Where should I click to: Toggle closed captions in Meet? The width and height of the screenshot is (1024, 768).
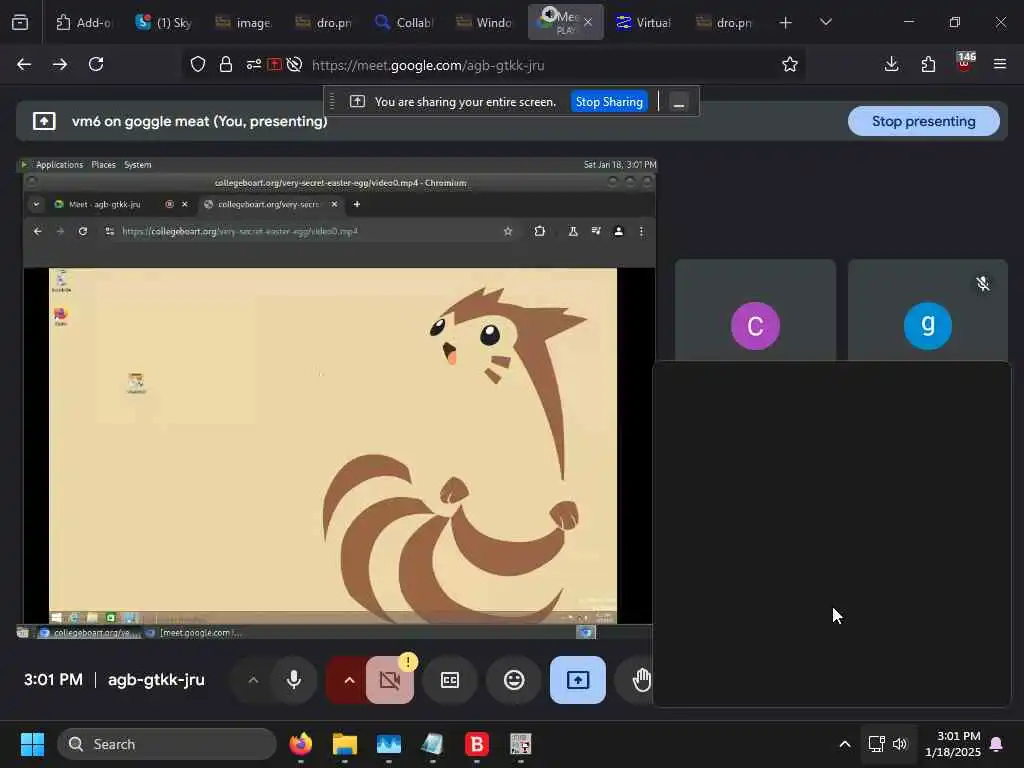(450, 680)
